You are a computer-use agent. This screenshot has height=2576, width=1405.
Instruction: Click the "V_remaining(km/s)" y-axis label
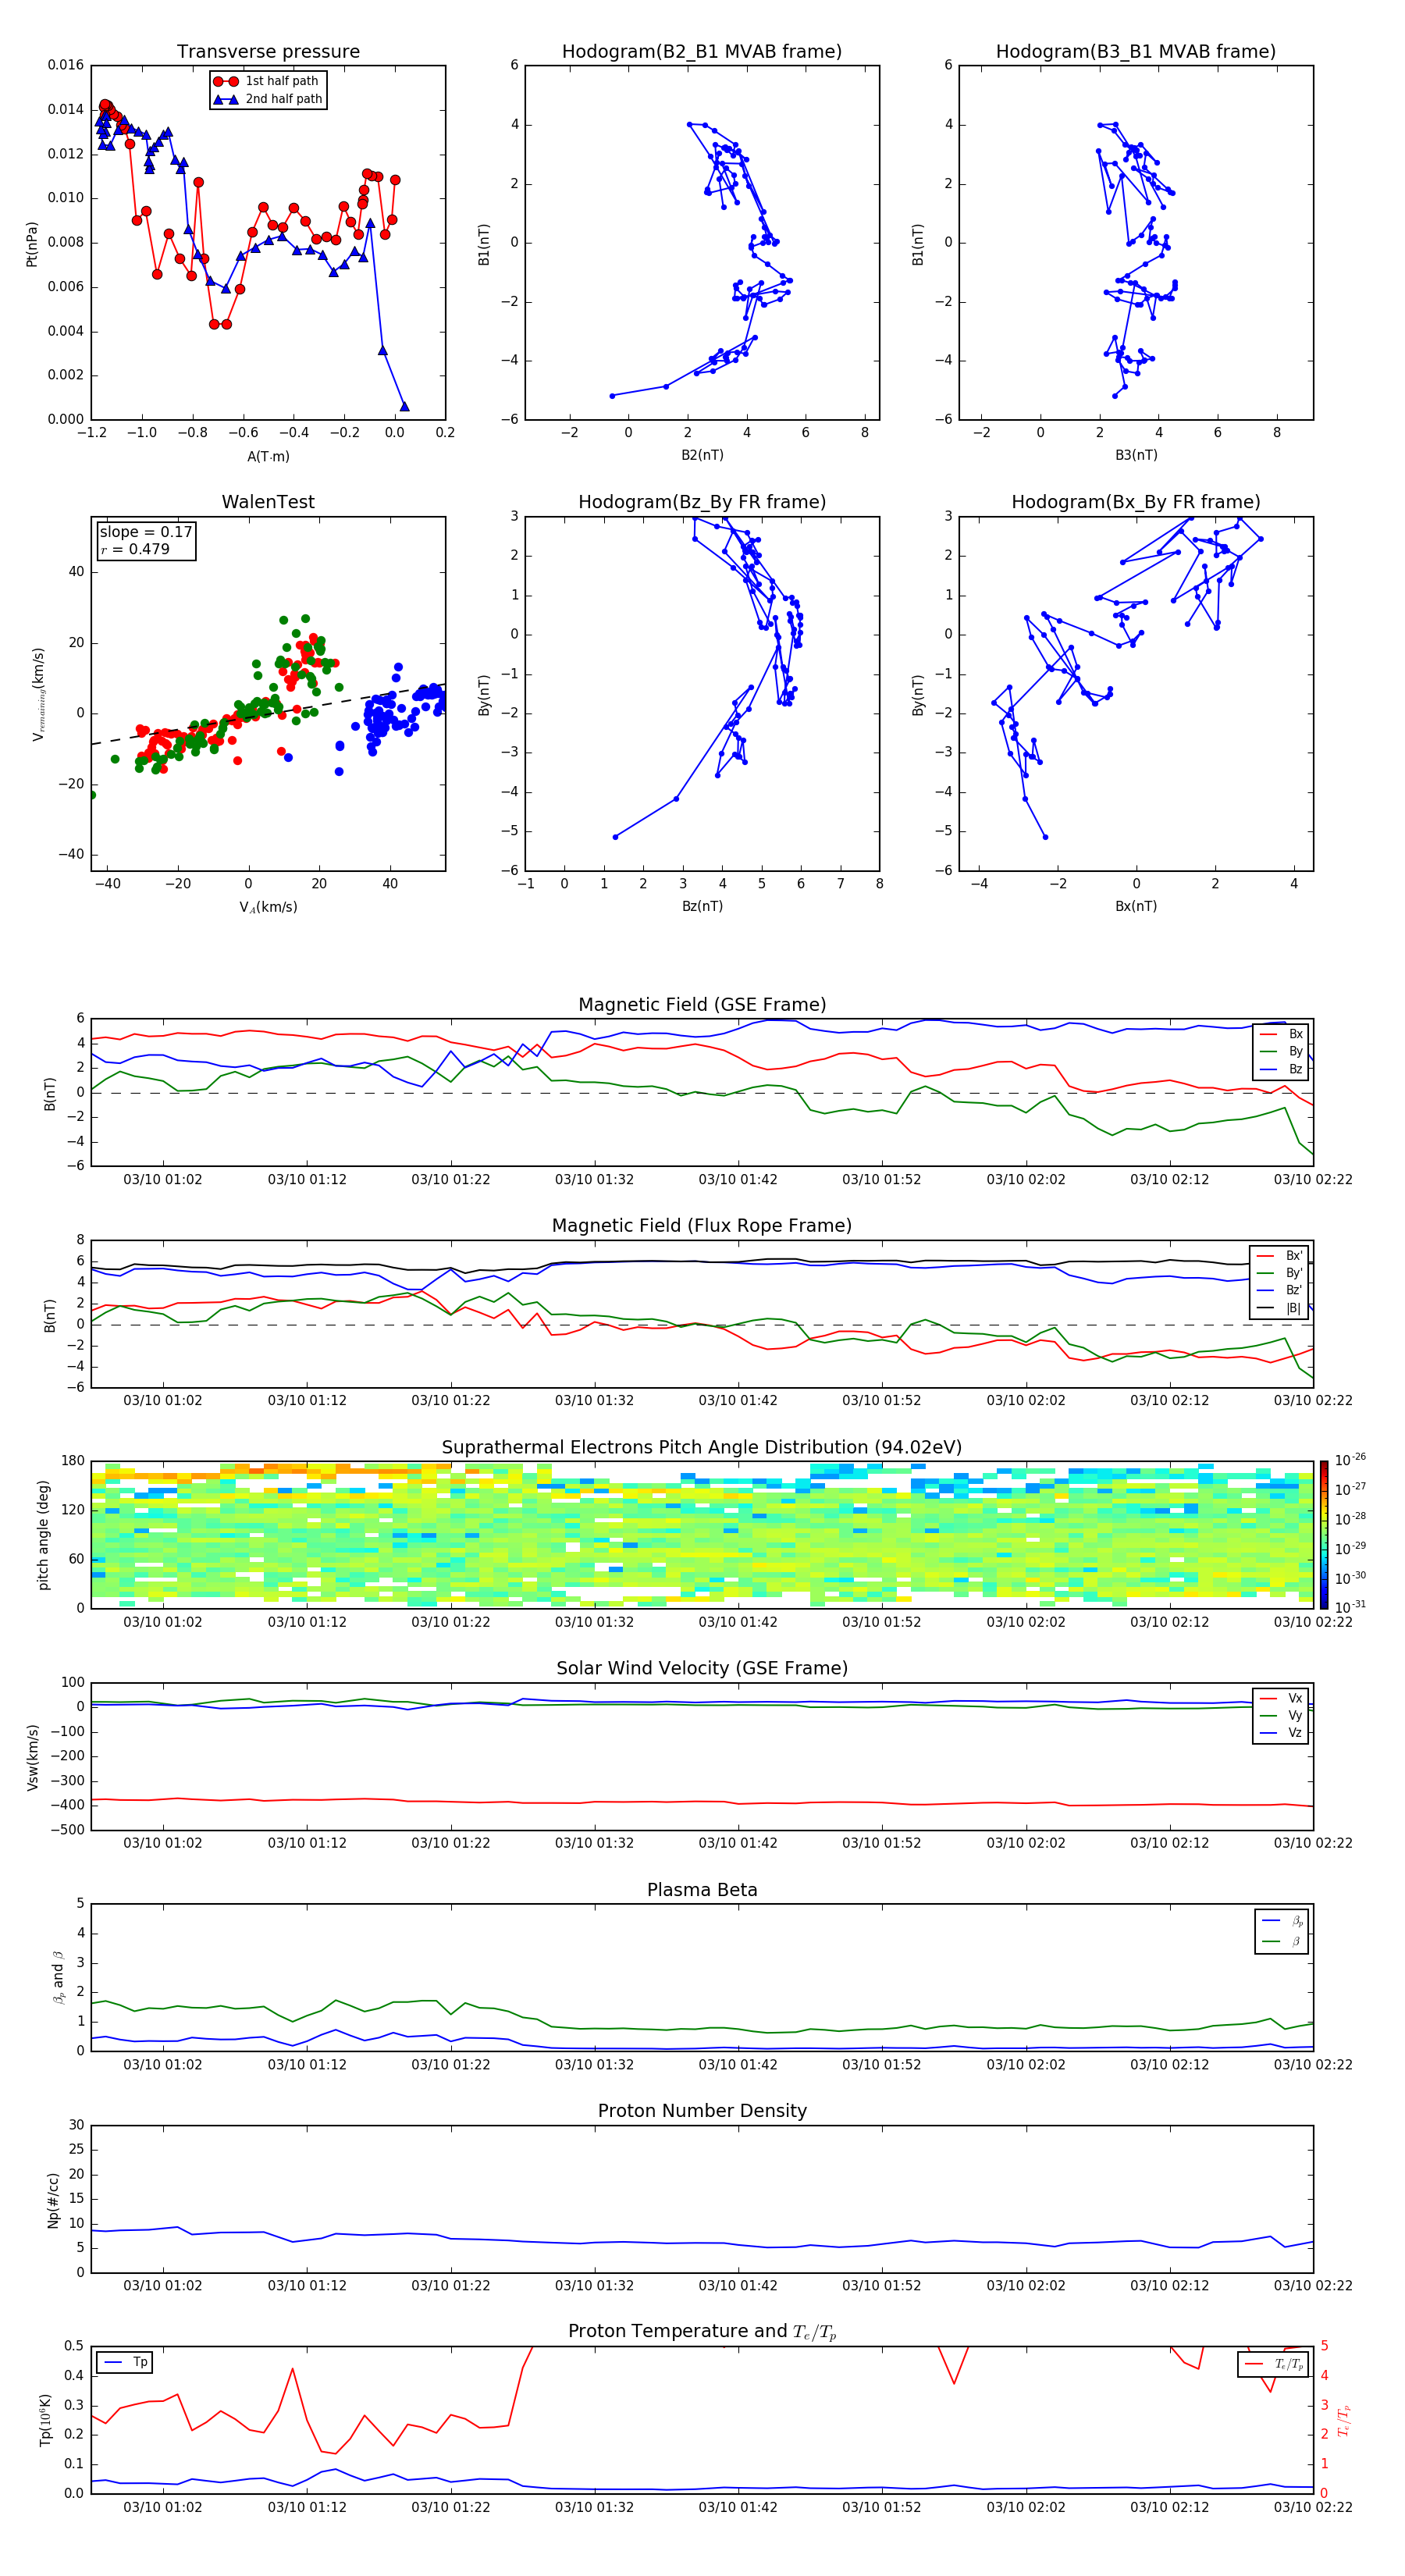pos(38,694)
